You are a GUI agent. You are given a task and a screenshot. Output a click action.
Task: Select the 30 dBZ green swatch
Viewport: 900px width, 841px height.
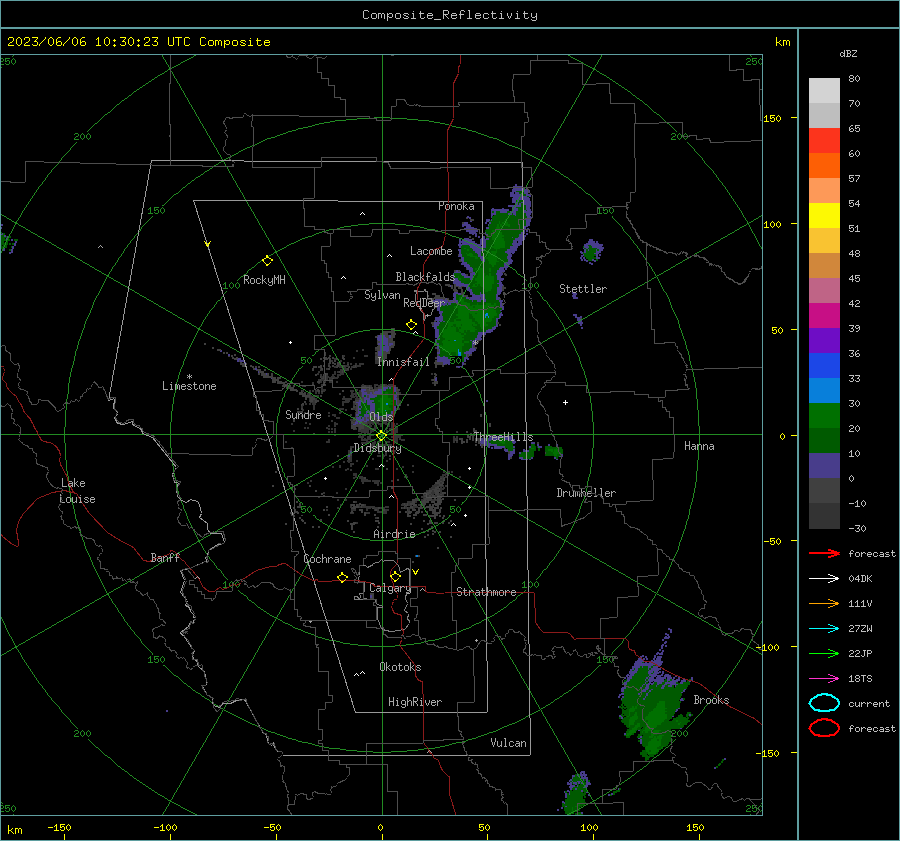click(x=824, y=416)
